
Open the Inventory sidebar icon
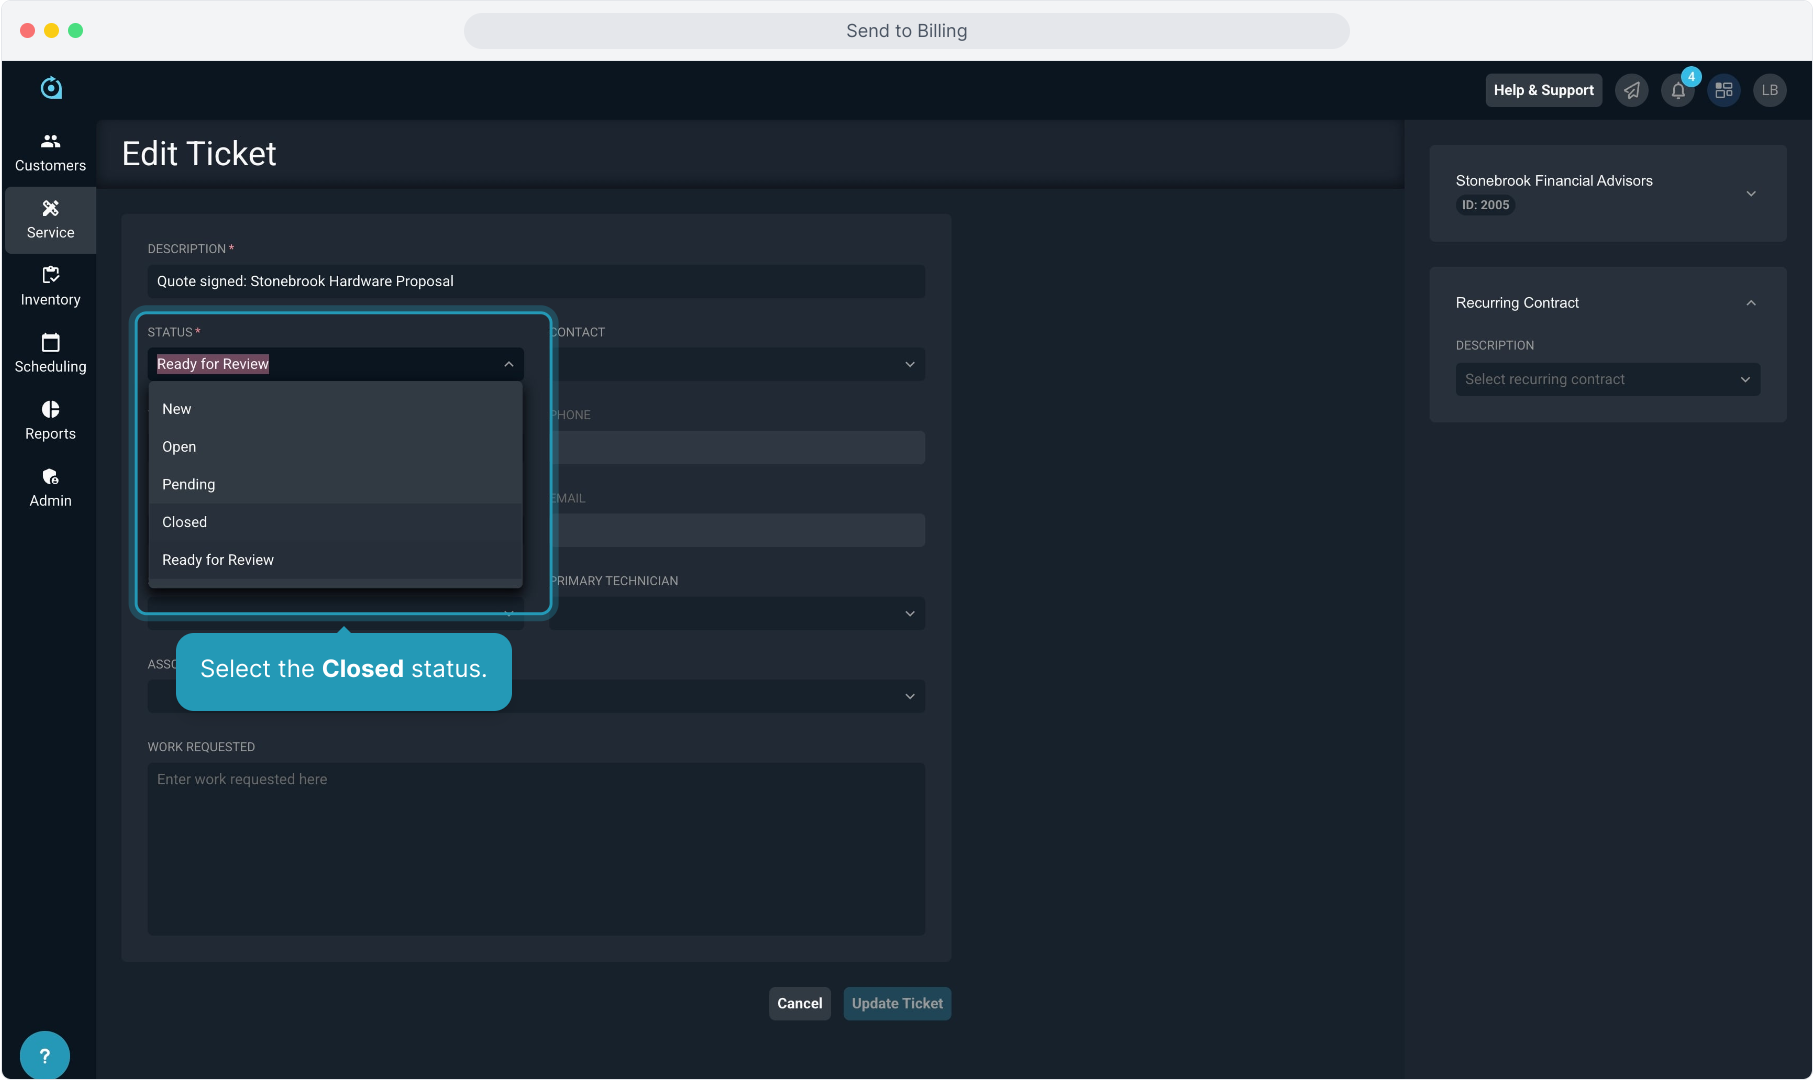click(x=50, y=276)
